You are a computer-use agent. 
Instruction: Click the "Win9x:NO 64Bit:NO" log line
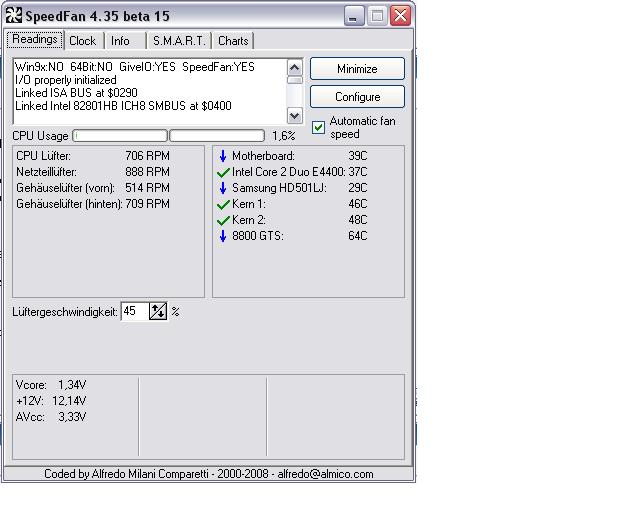point(135,67)
